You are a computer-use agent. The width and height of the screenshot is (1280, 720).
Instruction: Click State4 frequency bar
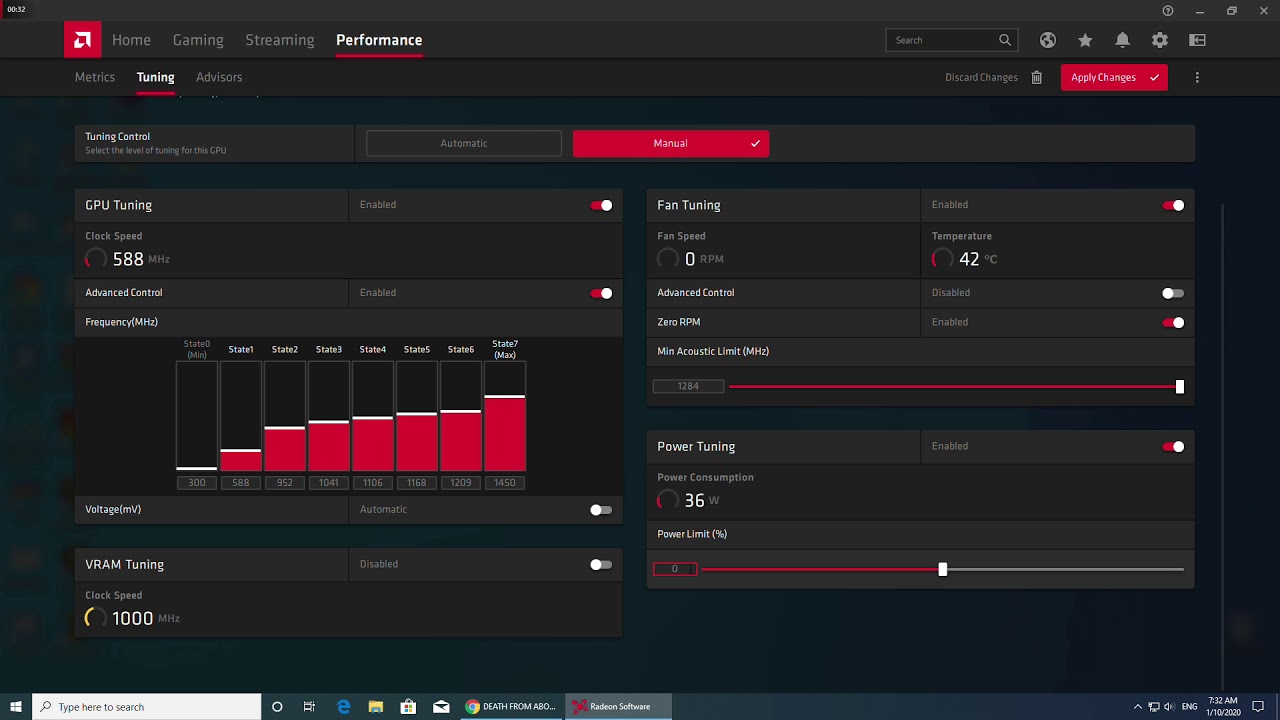373,416
